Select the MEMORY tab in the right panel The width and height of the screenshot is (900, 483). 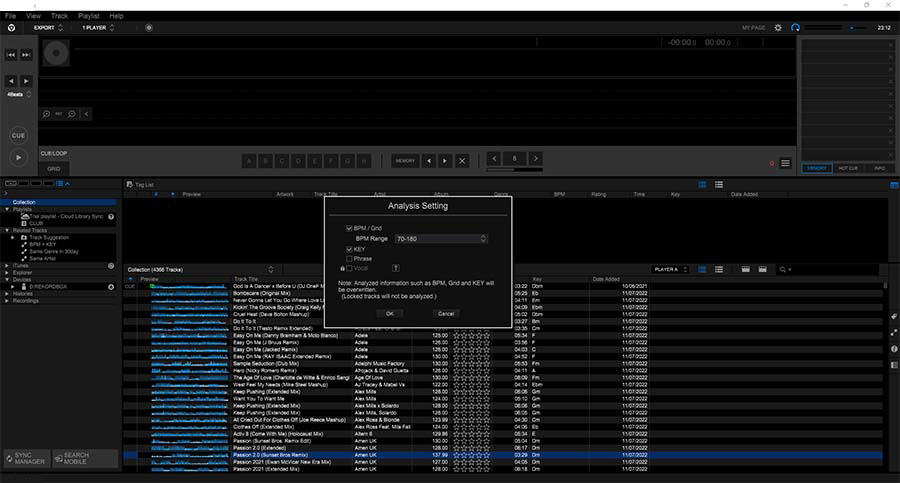tap(817, 168)
